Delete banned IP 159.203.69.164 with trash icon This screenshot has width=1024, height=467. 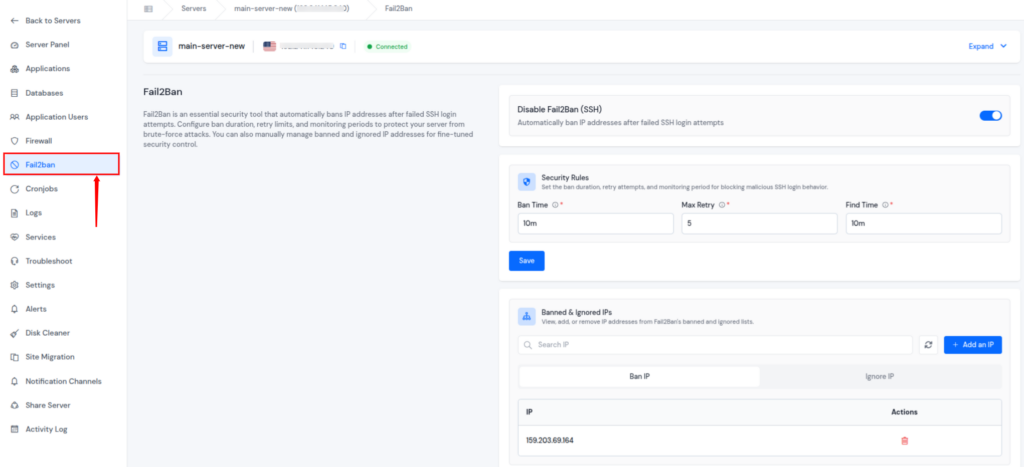(x=904, y=440)
